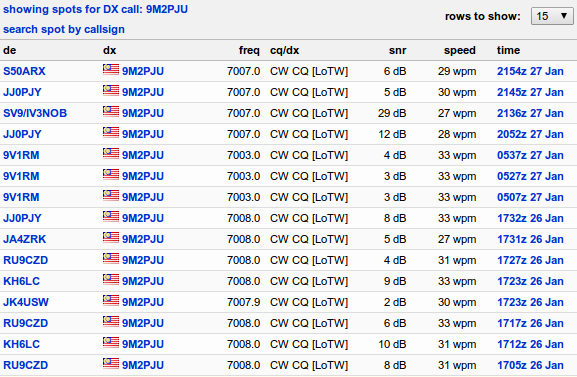Open JK4USW spotter callsign link
This screenshot has width=577, height=377.
pyautogui.click(x=26, y=302)
